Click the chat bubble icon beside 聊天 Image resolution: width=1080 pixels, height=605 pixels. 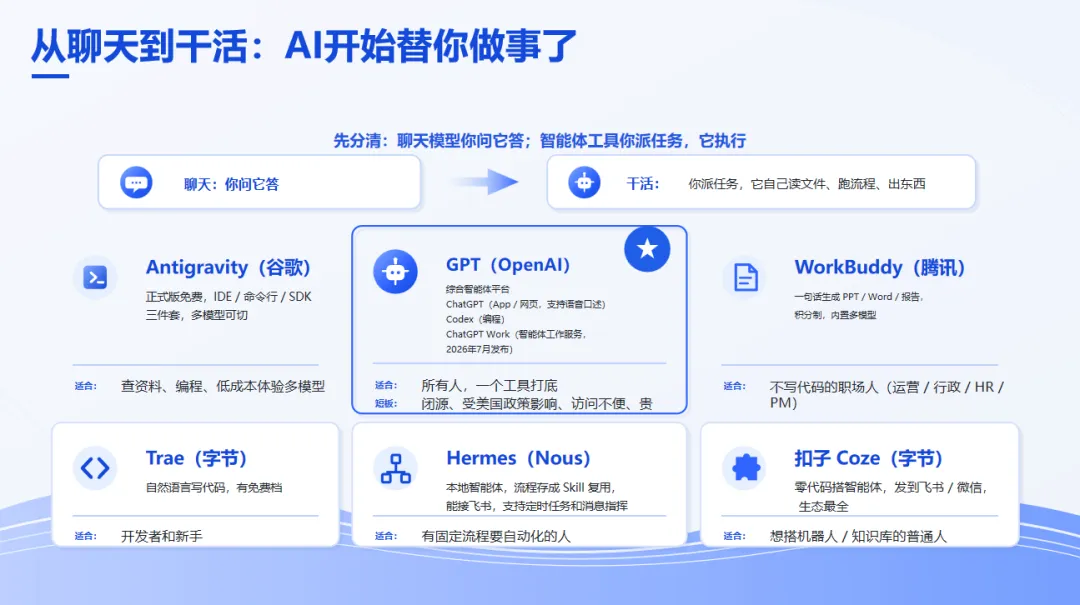pos(136,183)
